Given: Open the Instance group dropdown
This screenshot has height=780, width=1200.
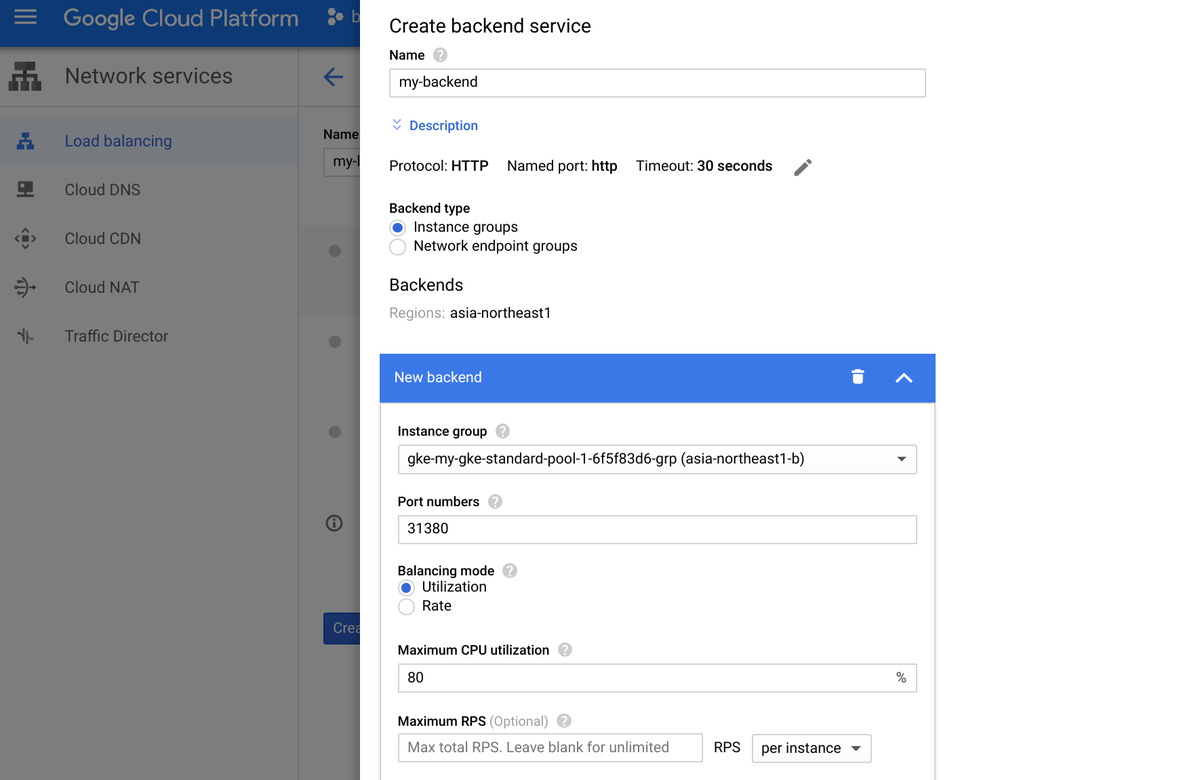Looking at the screenshot, I should tap(657, 459).
